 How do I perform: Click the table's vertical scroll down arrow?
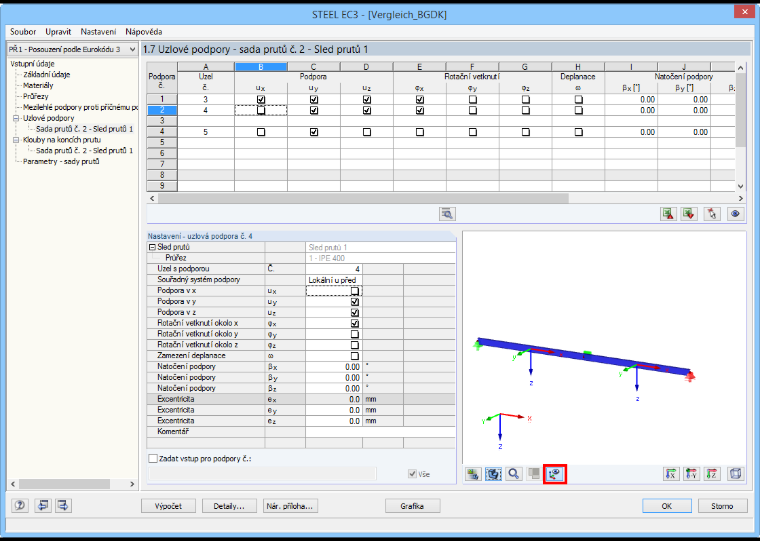tap(740, 186)
